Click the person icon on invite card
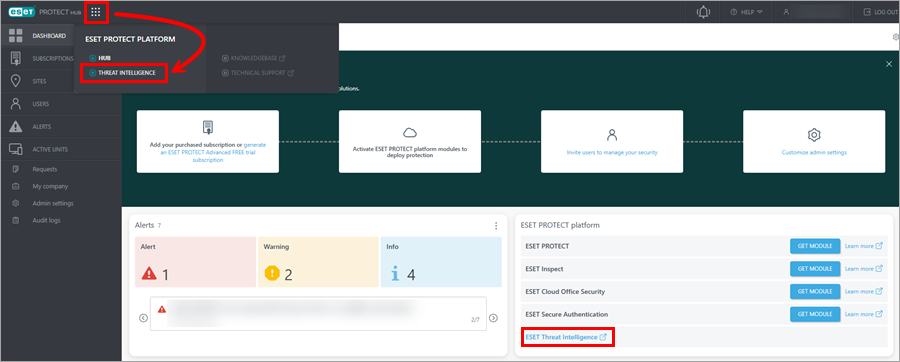The height and width of the screenshot is (362, 900). tap(612, 135)
